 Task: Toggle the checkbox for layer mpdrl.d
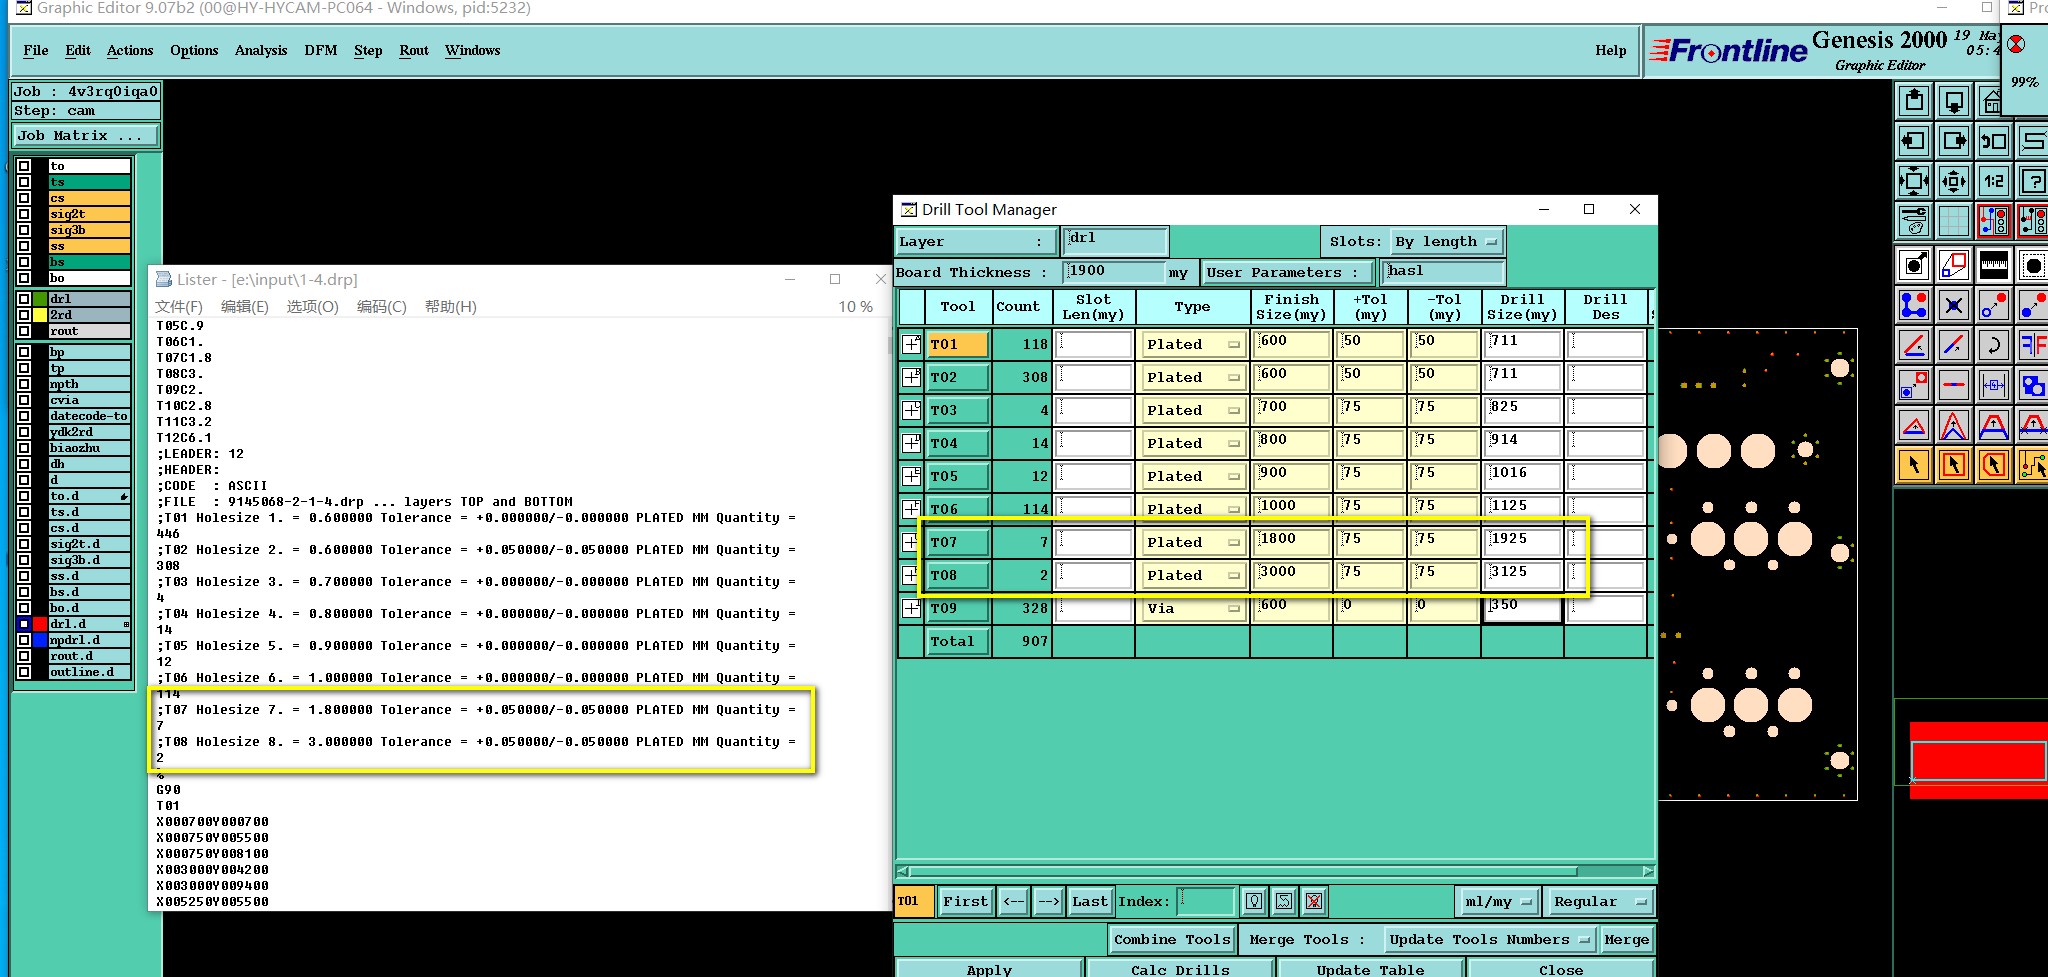pyautogui.click(x=24, y=640)
